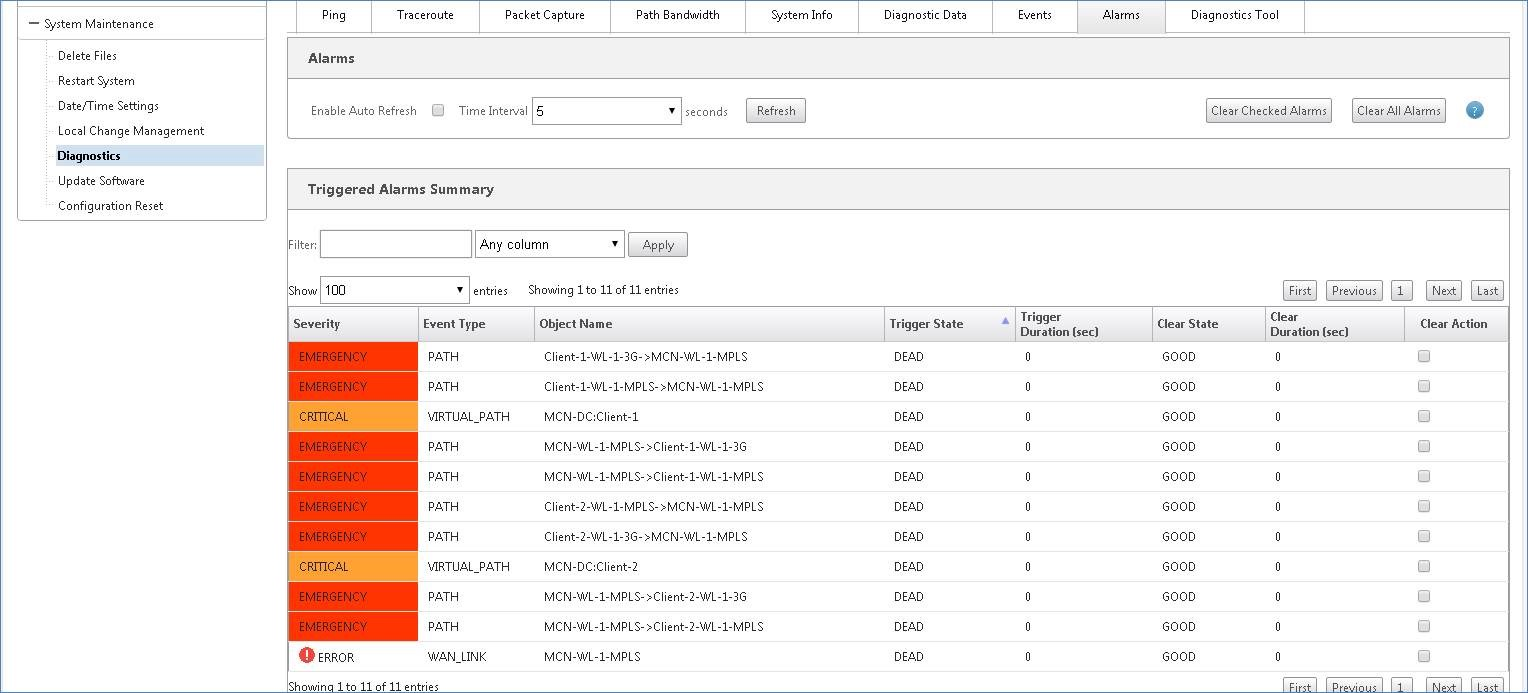This screenshot has height=693, width=1528.
Task: Switch to the Events tab
Action: tap(1035, 16)
